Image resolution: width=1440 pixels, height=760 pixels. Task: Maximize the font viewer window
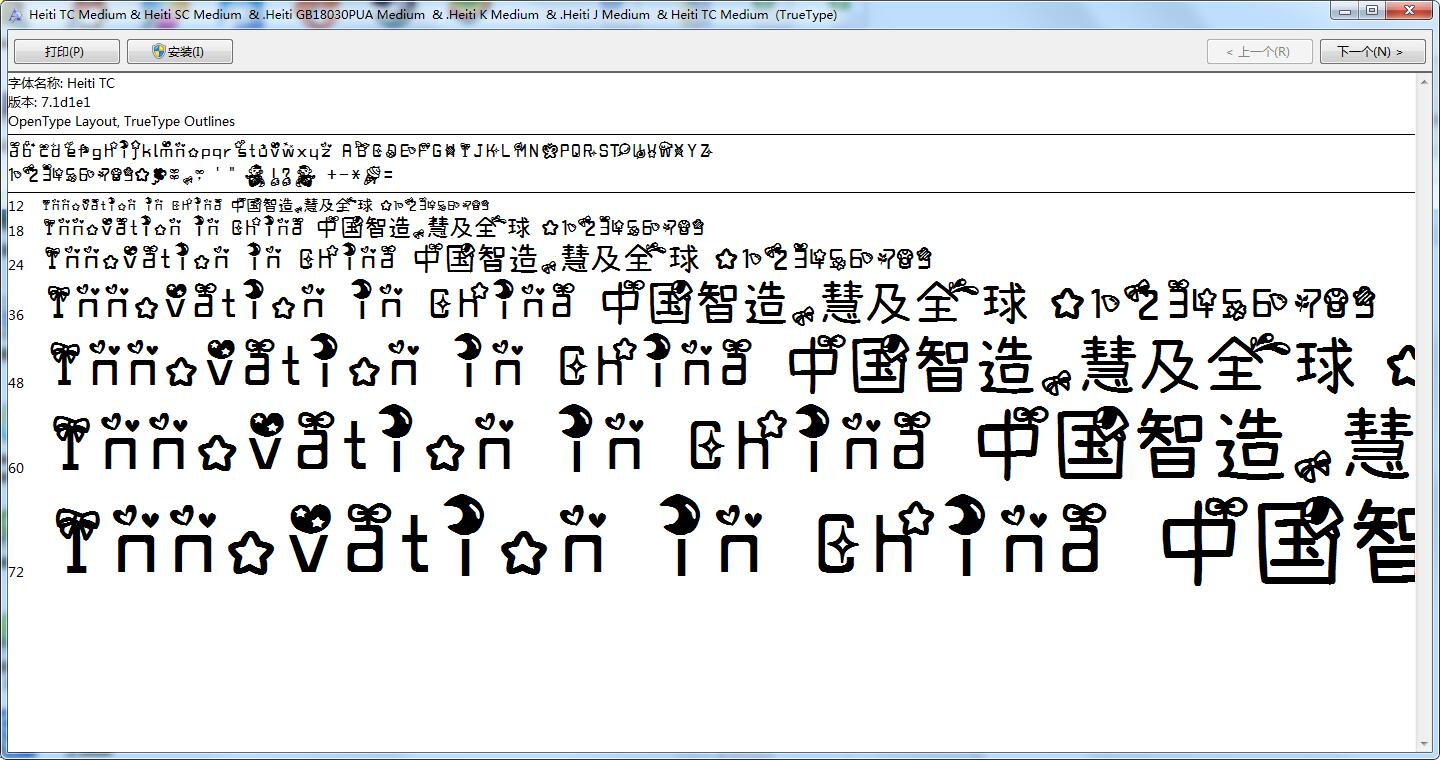click(x=1372, y=11)
